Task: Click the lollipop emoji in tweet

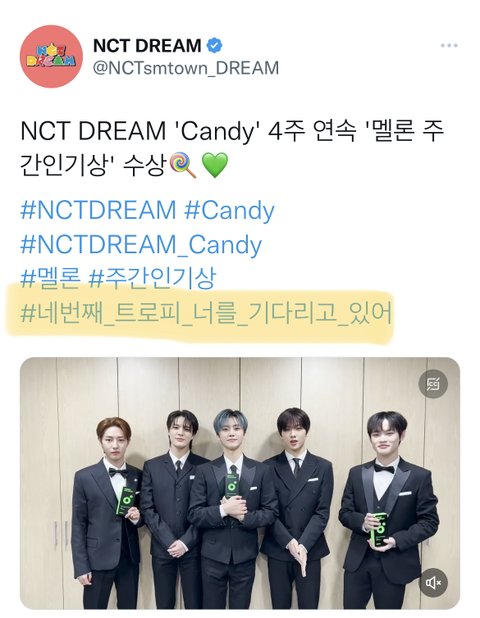Action: [x=182, y=166]
